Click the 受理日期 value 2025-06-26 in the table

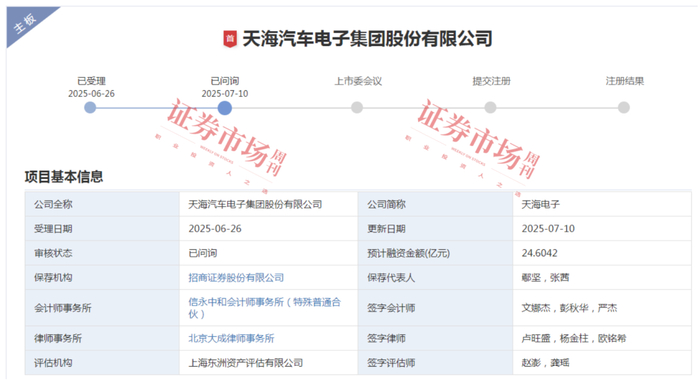[x=215, y=229]
